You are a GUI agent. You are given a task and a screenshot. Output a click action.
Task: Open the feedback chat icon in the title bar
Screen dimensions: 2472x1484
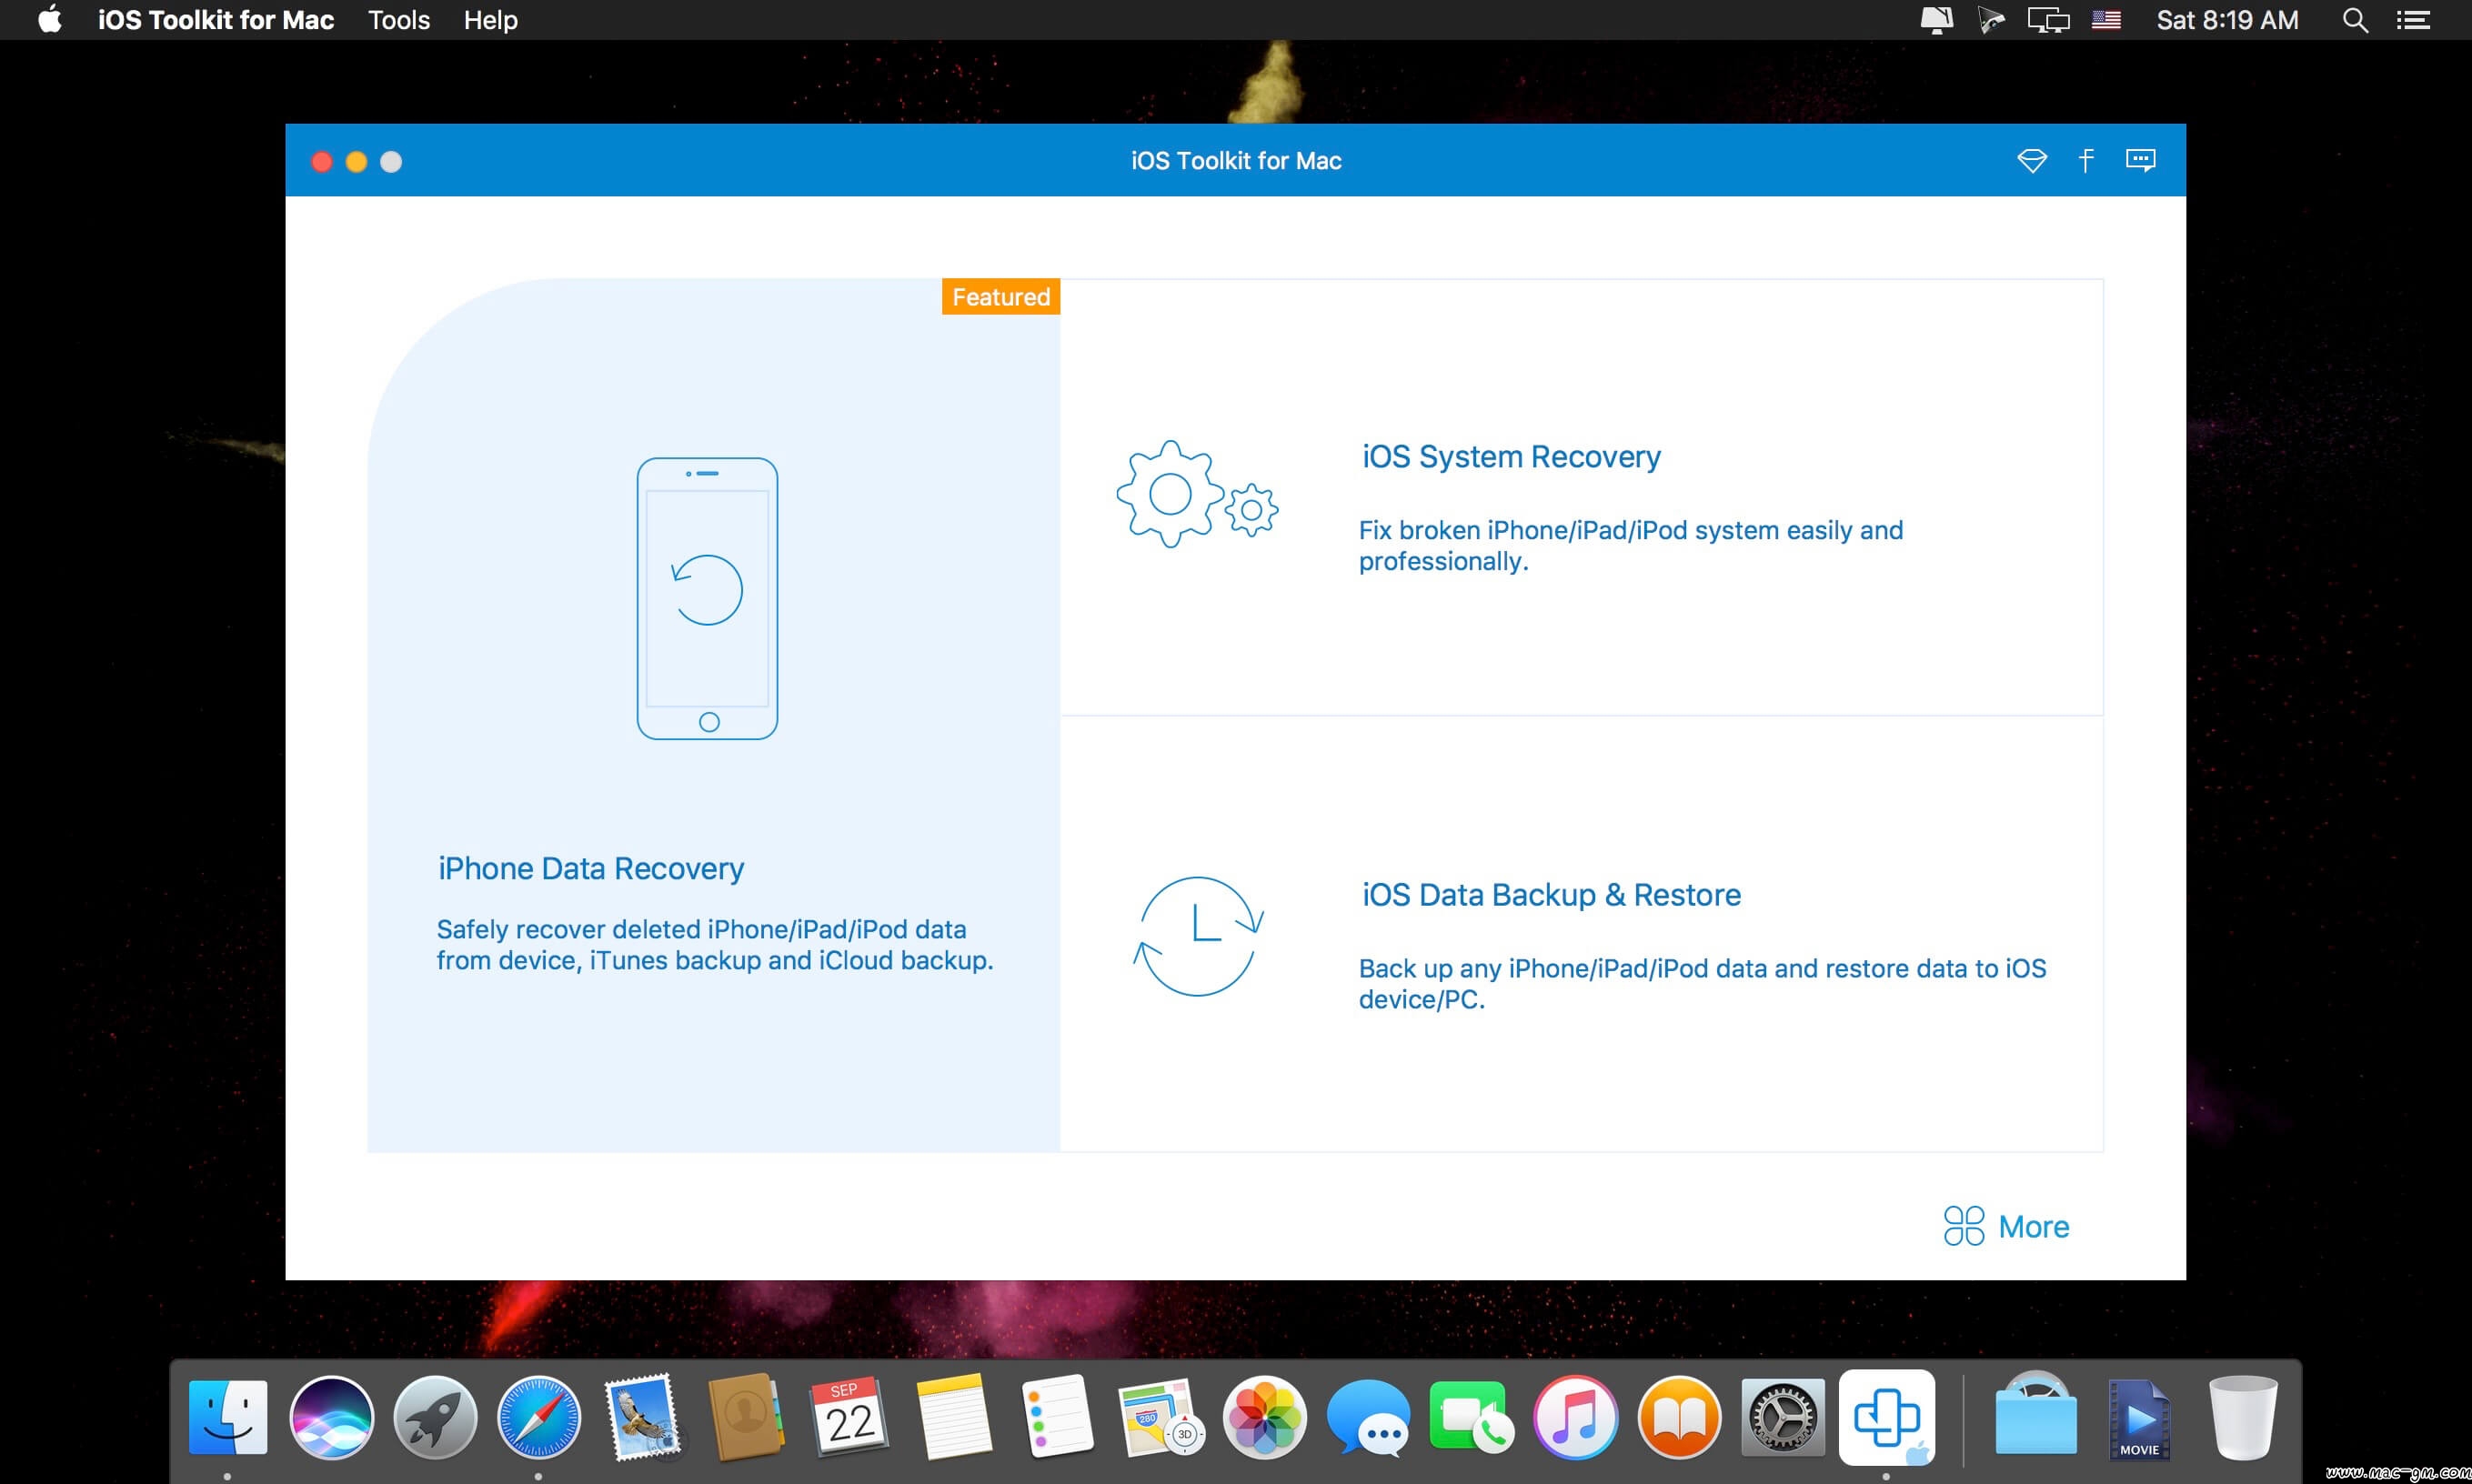click(x=2140, y=160)
